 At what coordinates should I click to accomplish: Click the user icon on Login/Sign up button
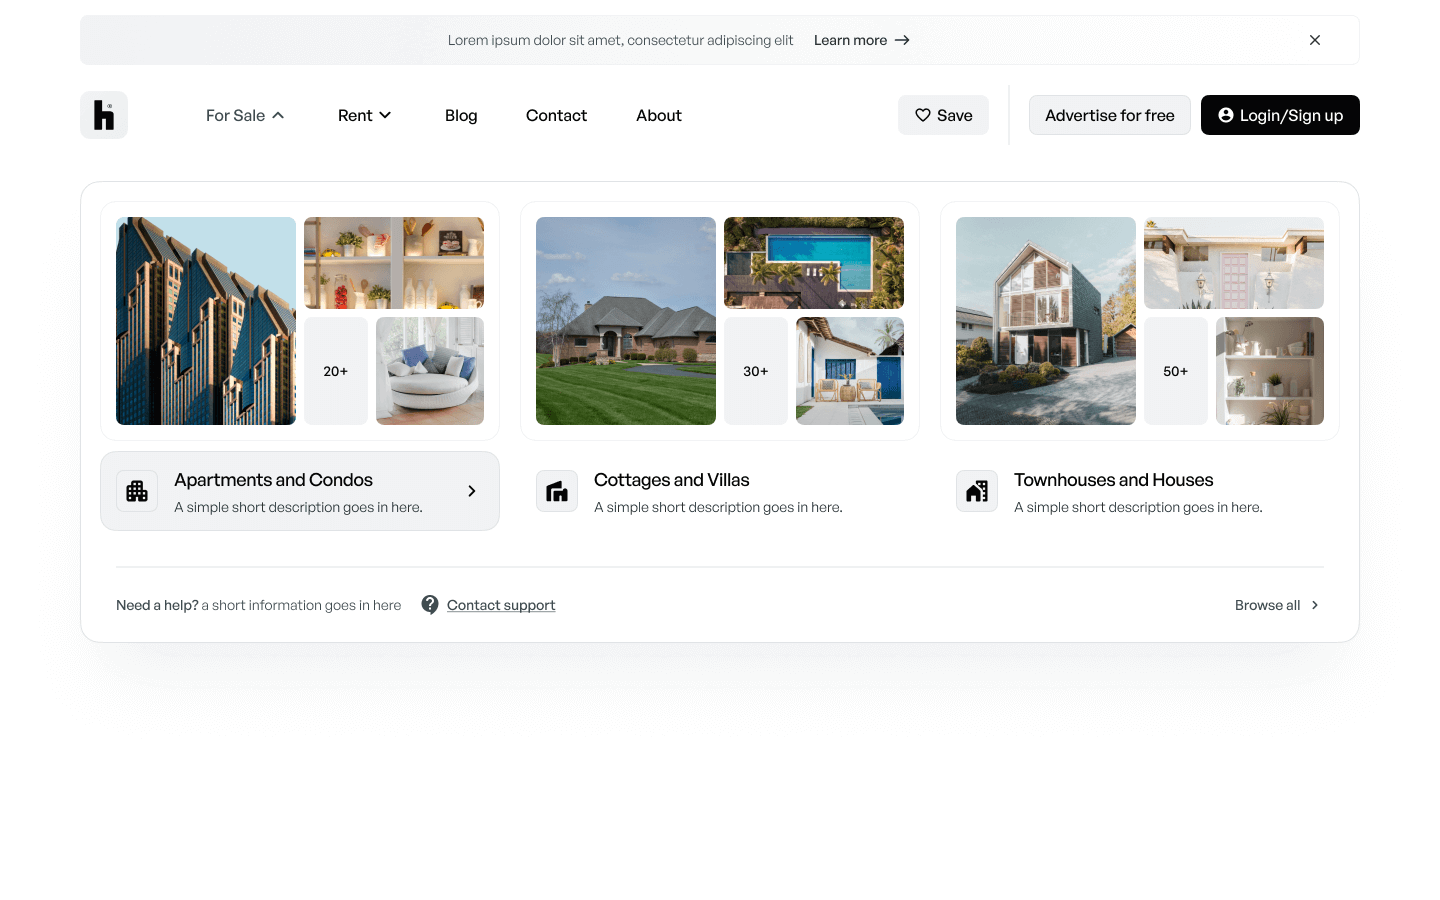pos(1225,115)
